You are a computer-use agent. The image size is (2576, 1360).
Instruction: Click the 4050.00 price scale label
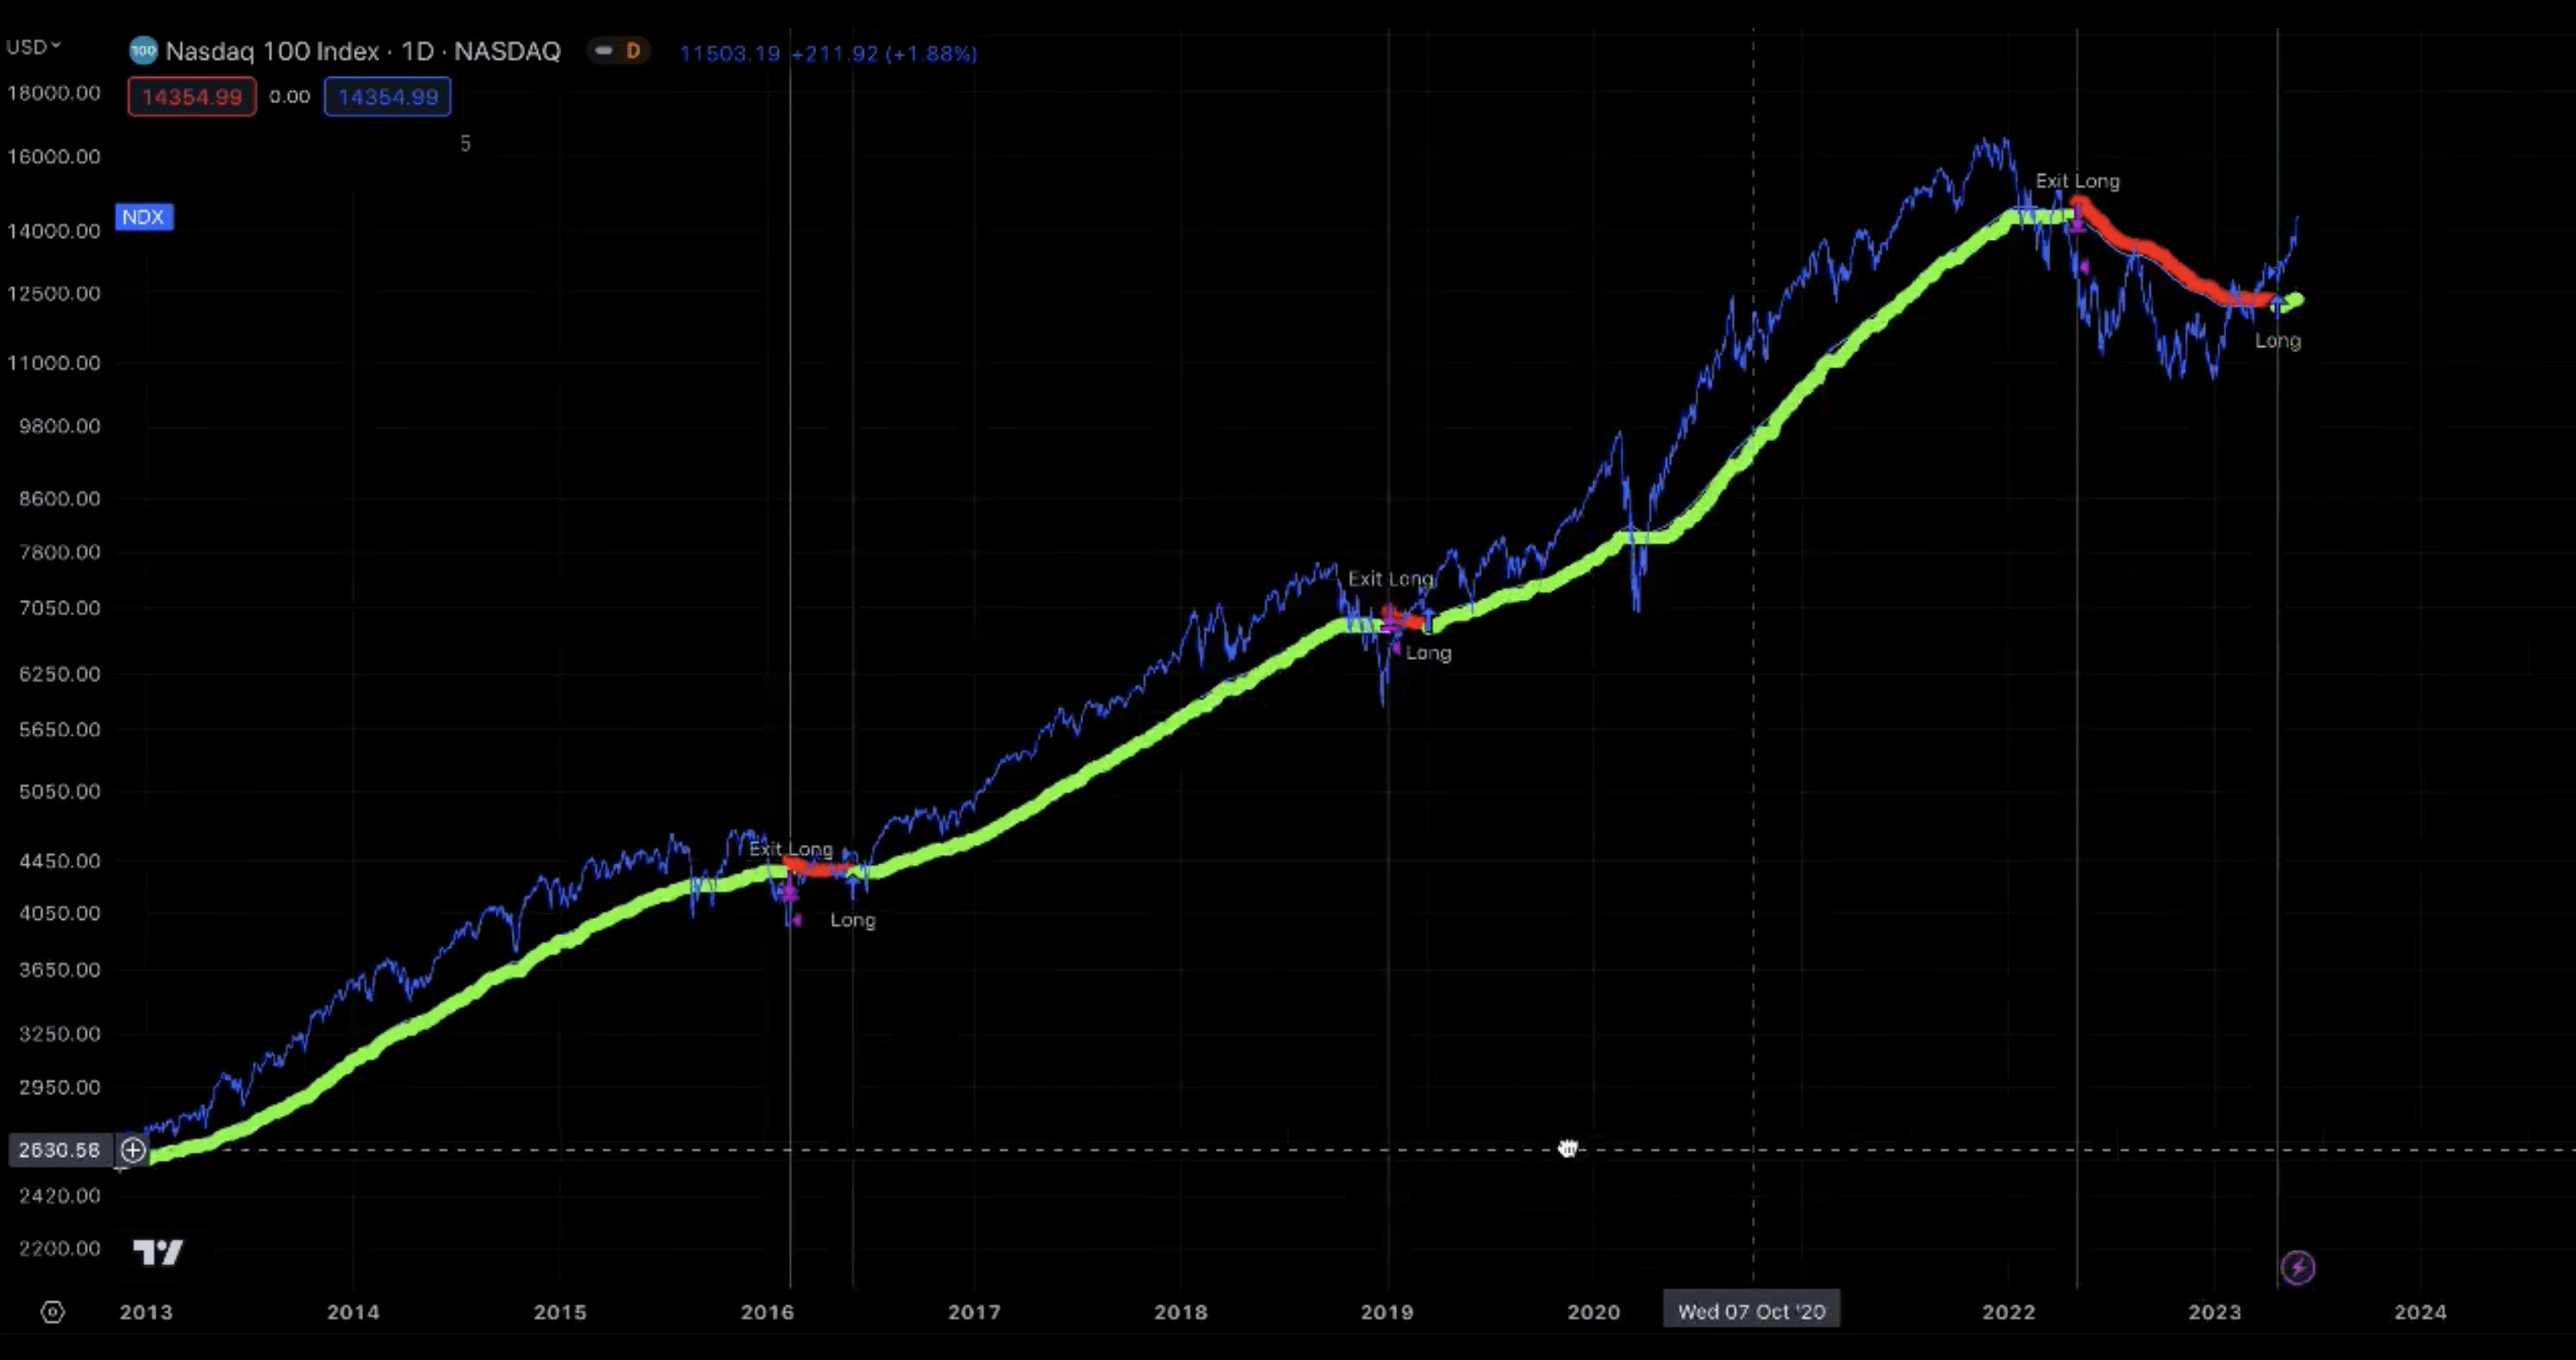click(60, 913)
